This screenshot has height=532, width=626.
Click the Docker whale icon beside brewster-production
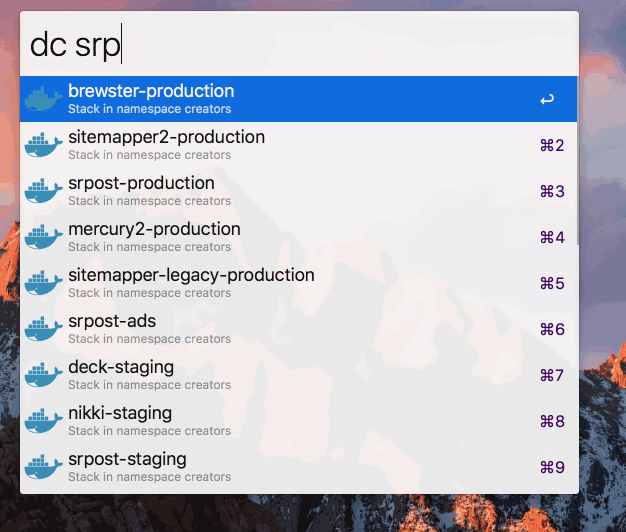[x=43, y=99]
